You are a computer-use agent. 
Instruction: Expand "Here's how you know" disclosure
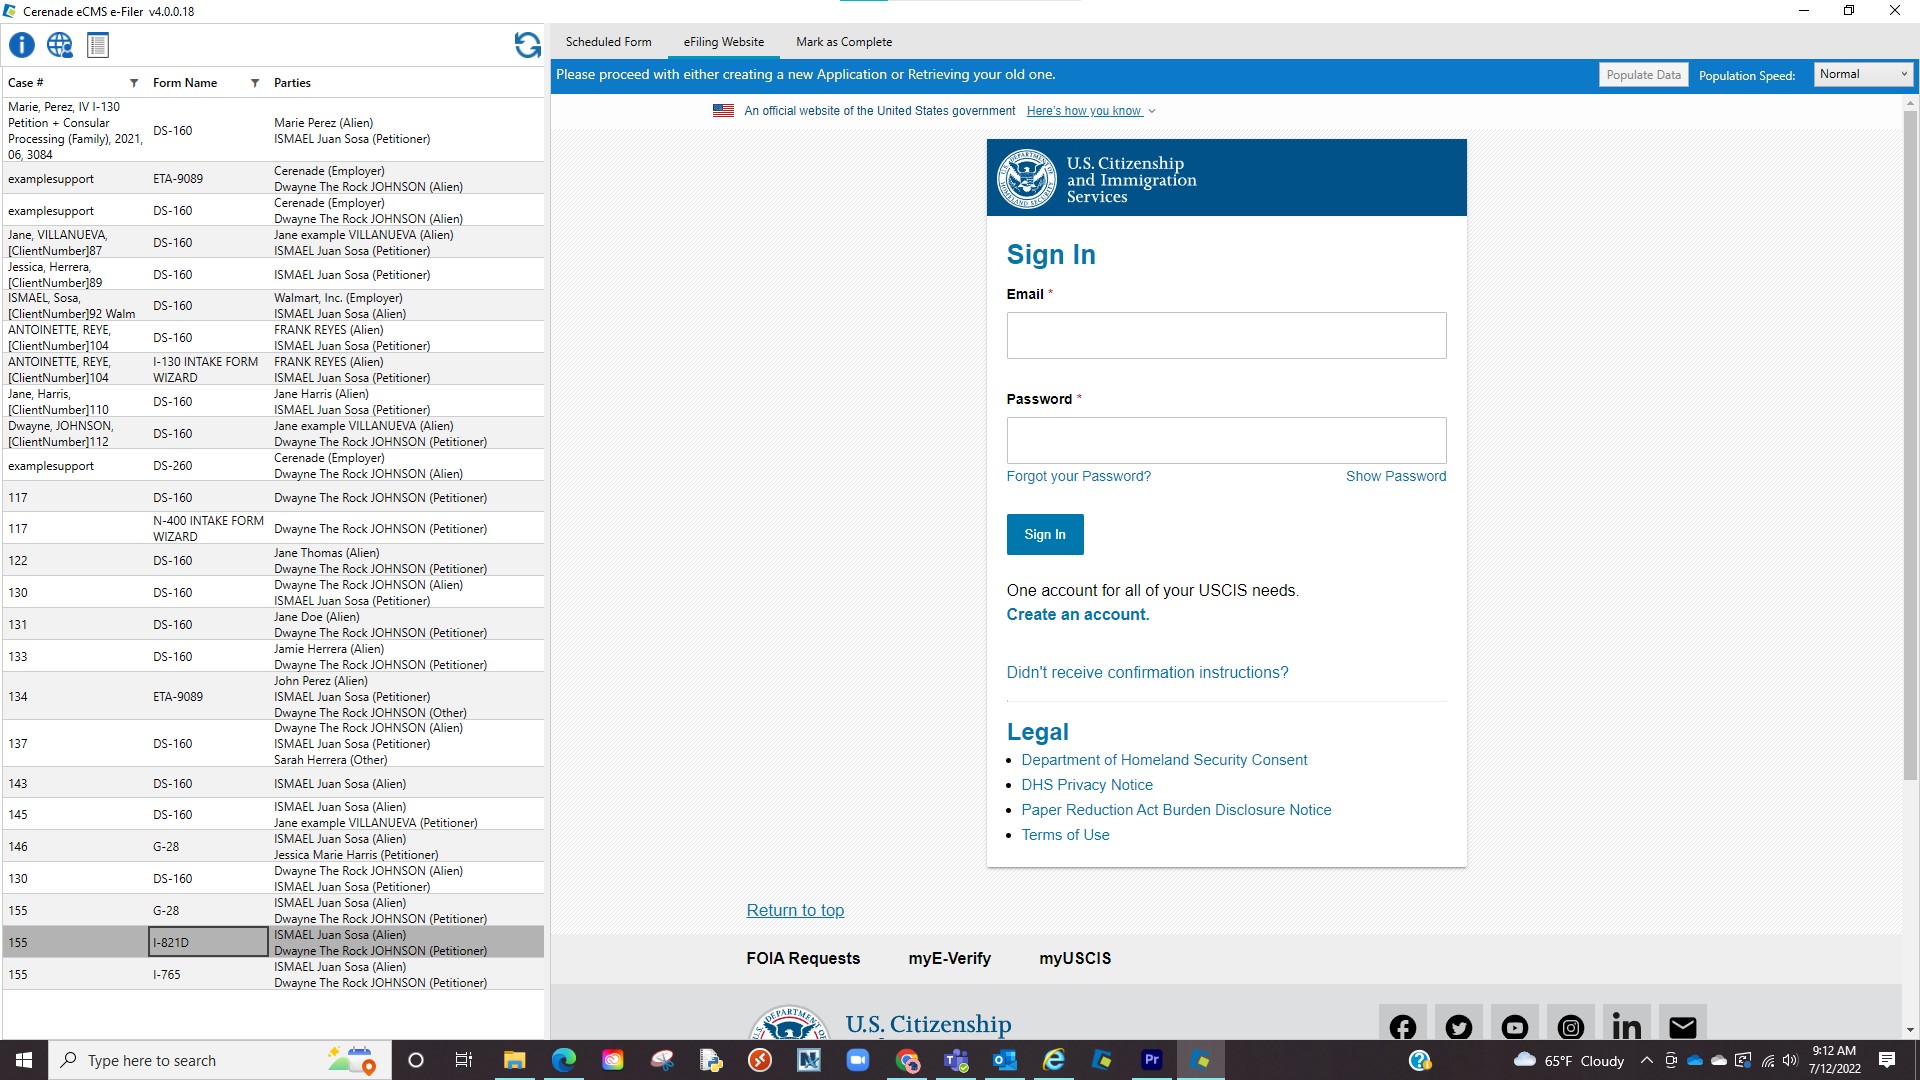click(1090, 111)
